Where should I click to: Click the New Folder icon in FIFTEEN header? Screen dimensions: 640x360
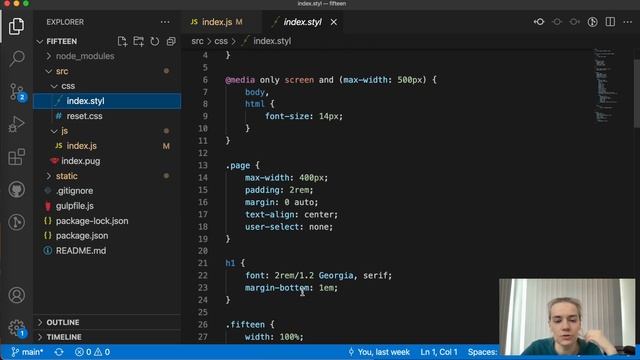pyautogui.click(x=138, y=41)
